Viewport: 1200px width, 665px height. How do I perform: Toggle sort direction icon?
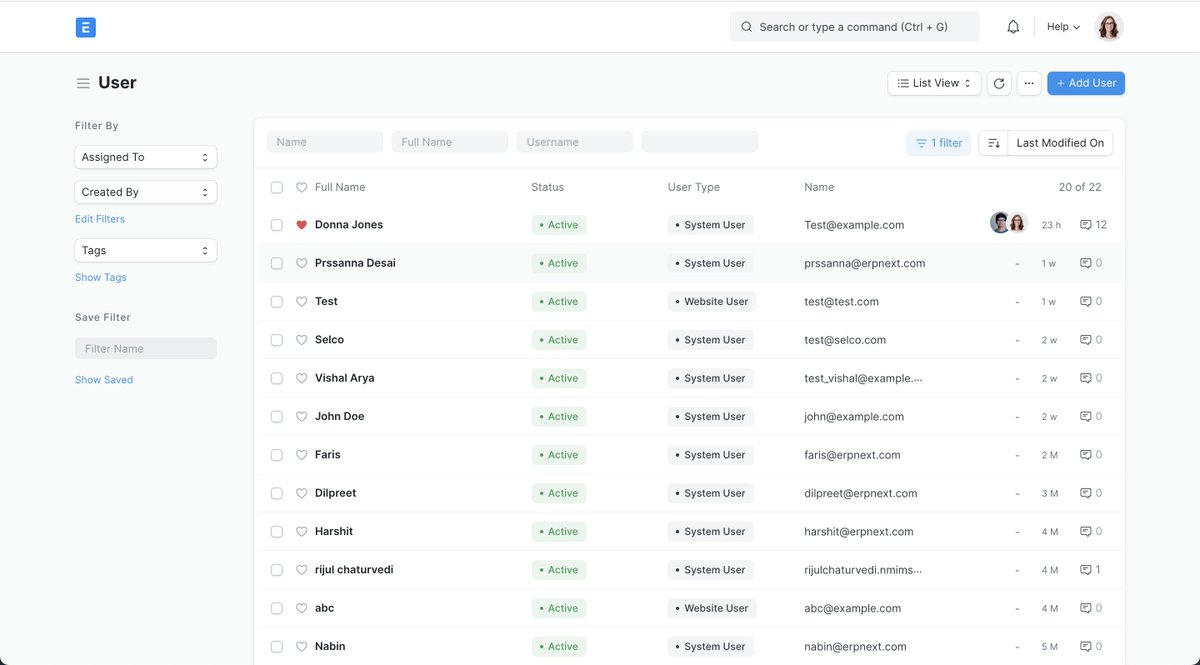click(993, 143)
